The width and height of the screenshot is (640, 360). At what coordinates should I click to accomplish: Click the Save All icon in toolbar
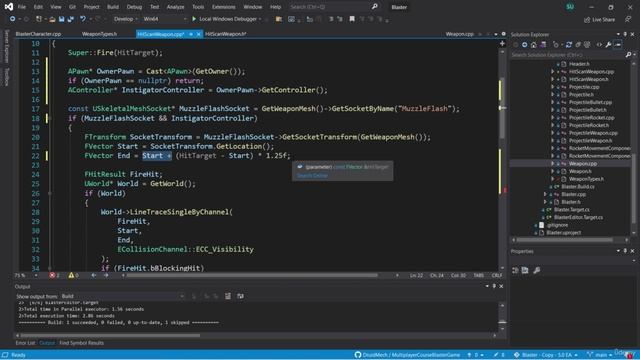(x=71, y=19)
